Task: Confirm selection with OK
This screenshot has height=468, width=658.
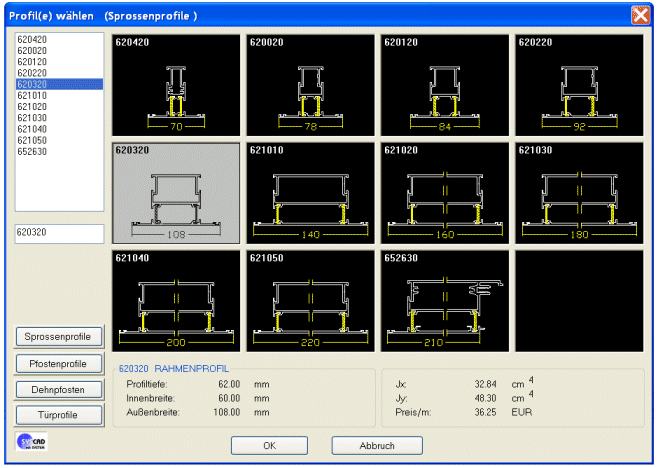Action: point(269,446)
